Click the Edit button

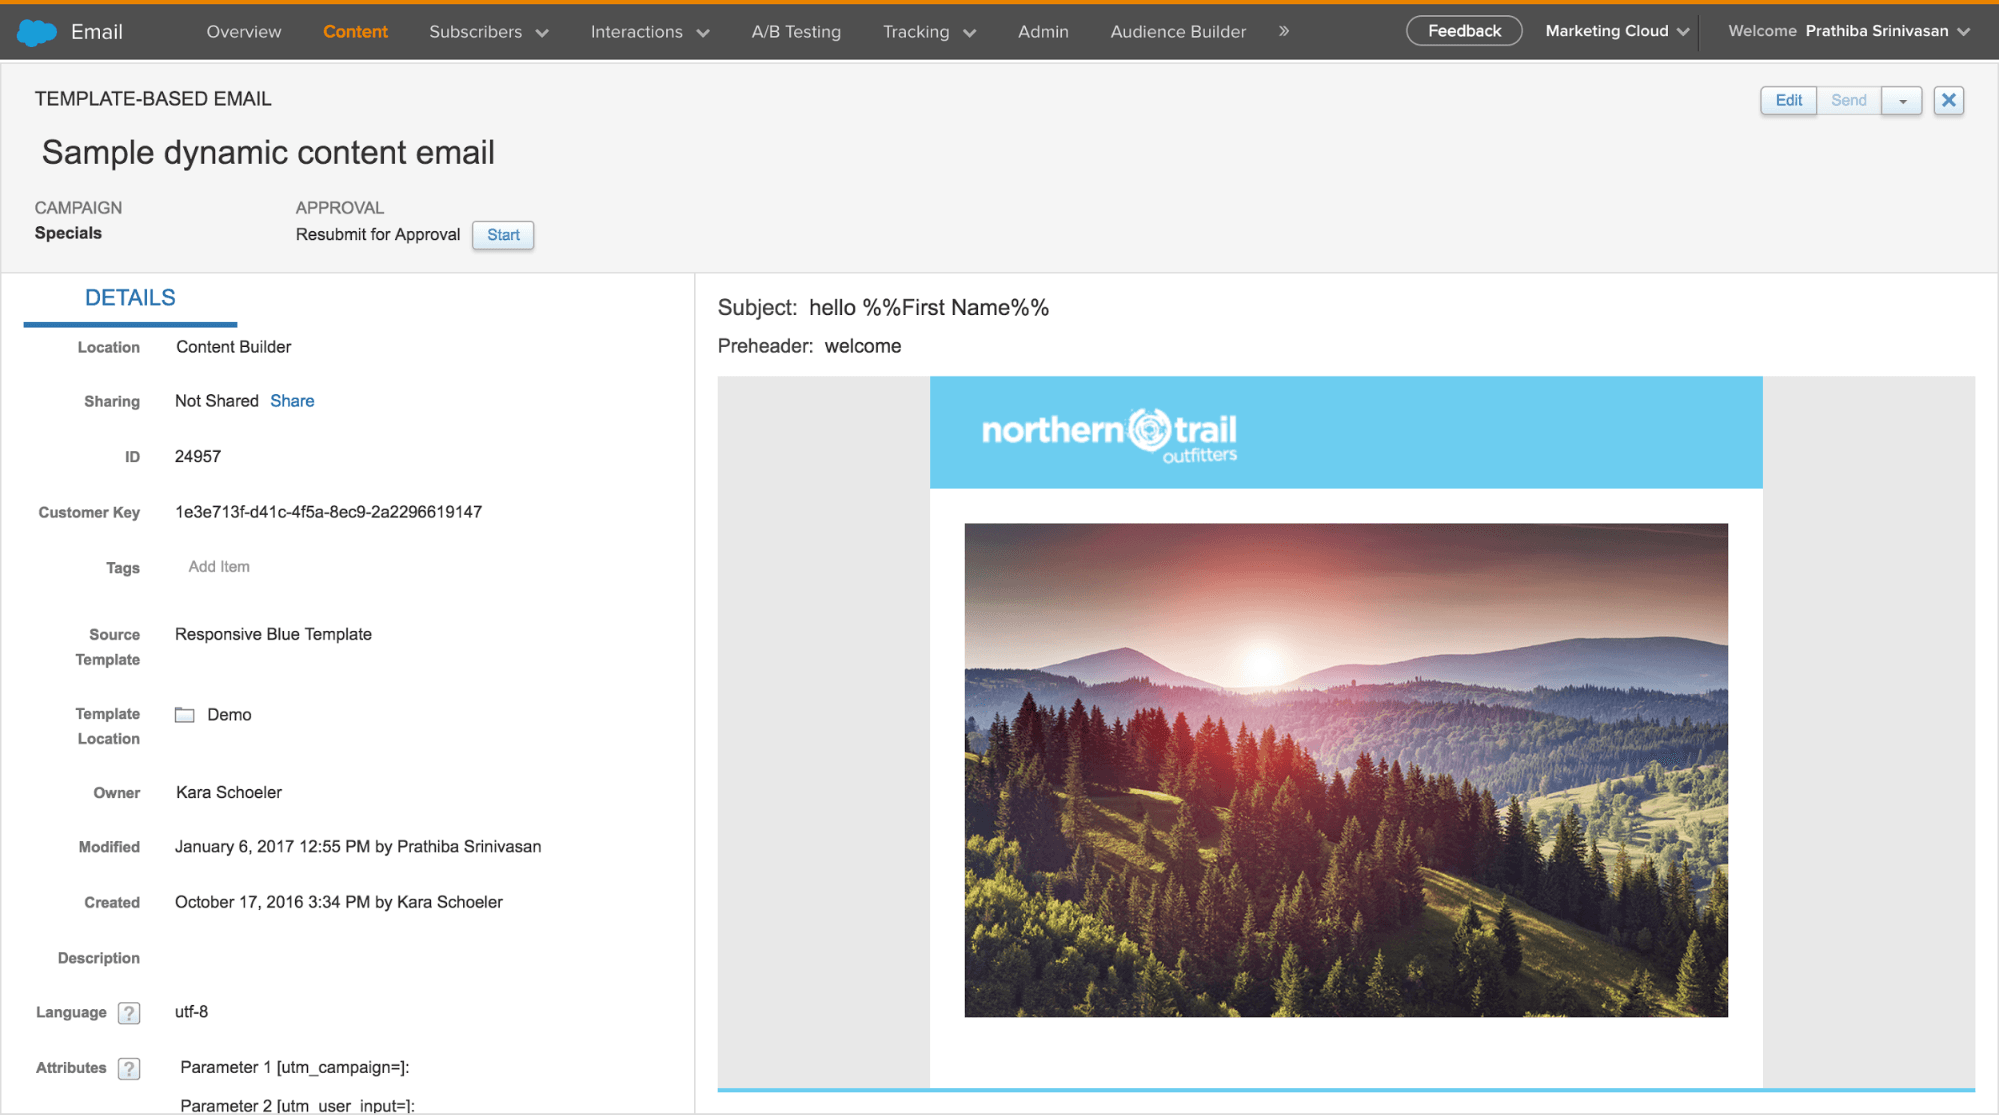tap(1788, 100)
